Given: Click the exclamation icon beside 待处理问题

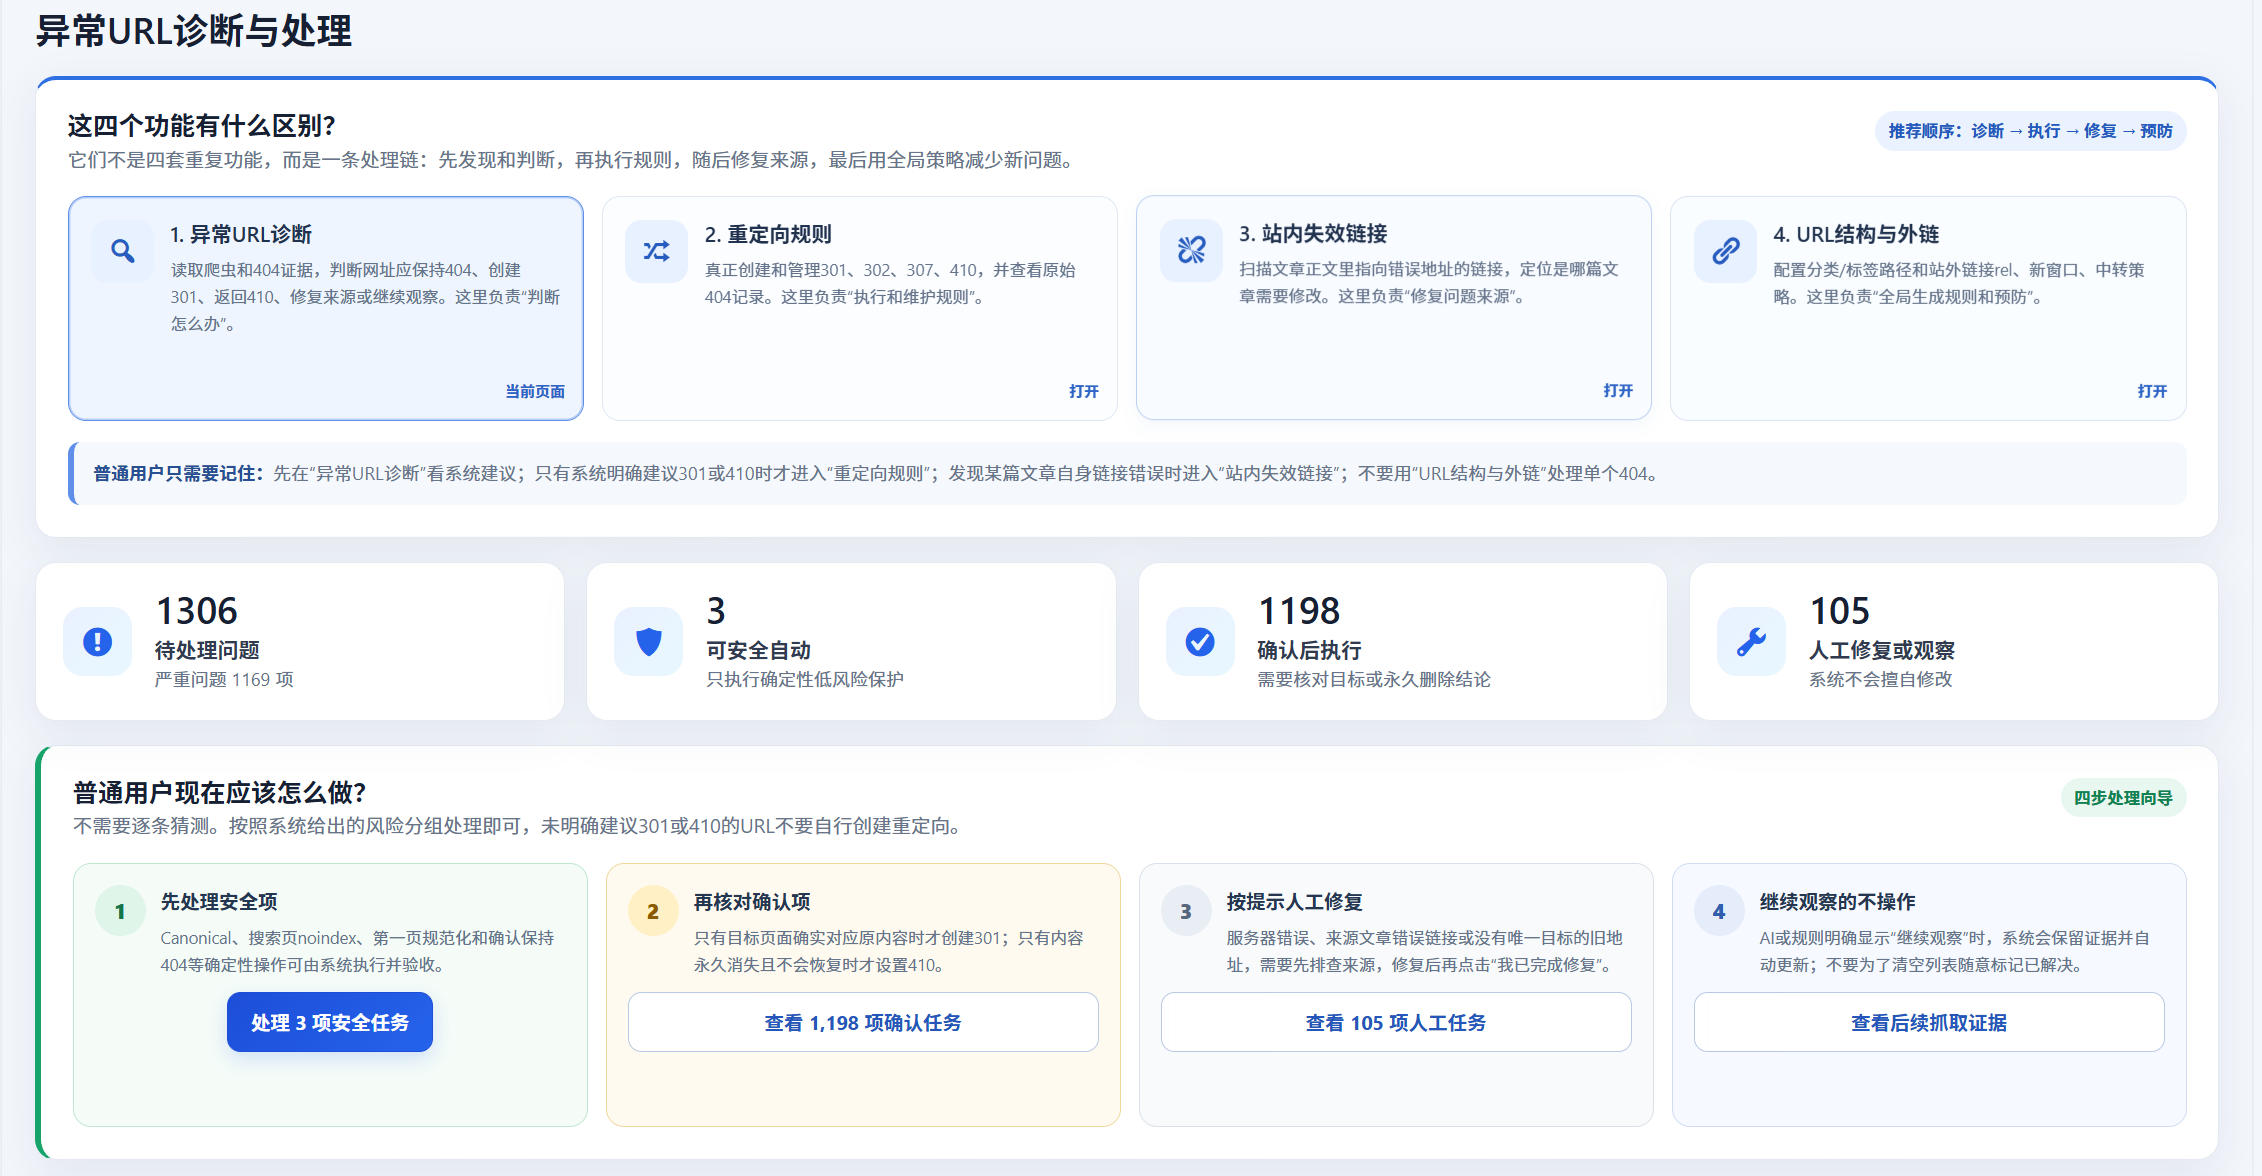Looking at the screenshot, I should tap(97, 642).
